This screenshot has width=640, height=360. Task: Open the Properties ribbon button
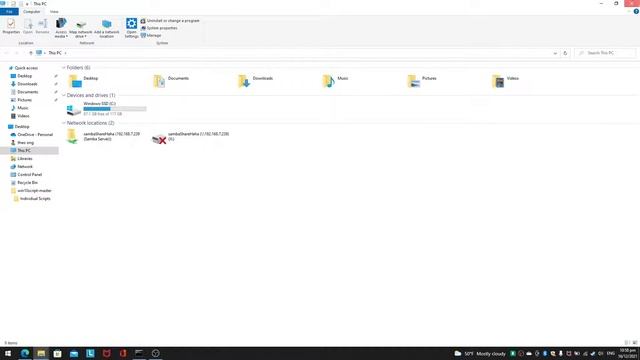[11, 26]
